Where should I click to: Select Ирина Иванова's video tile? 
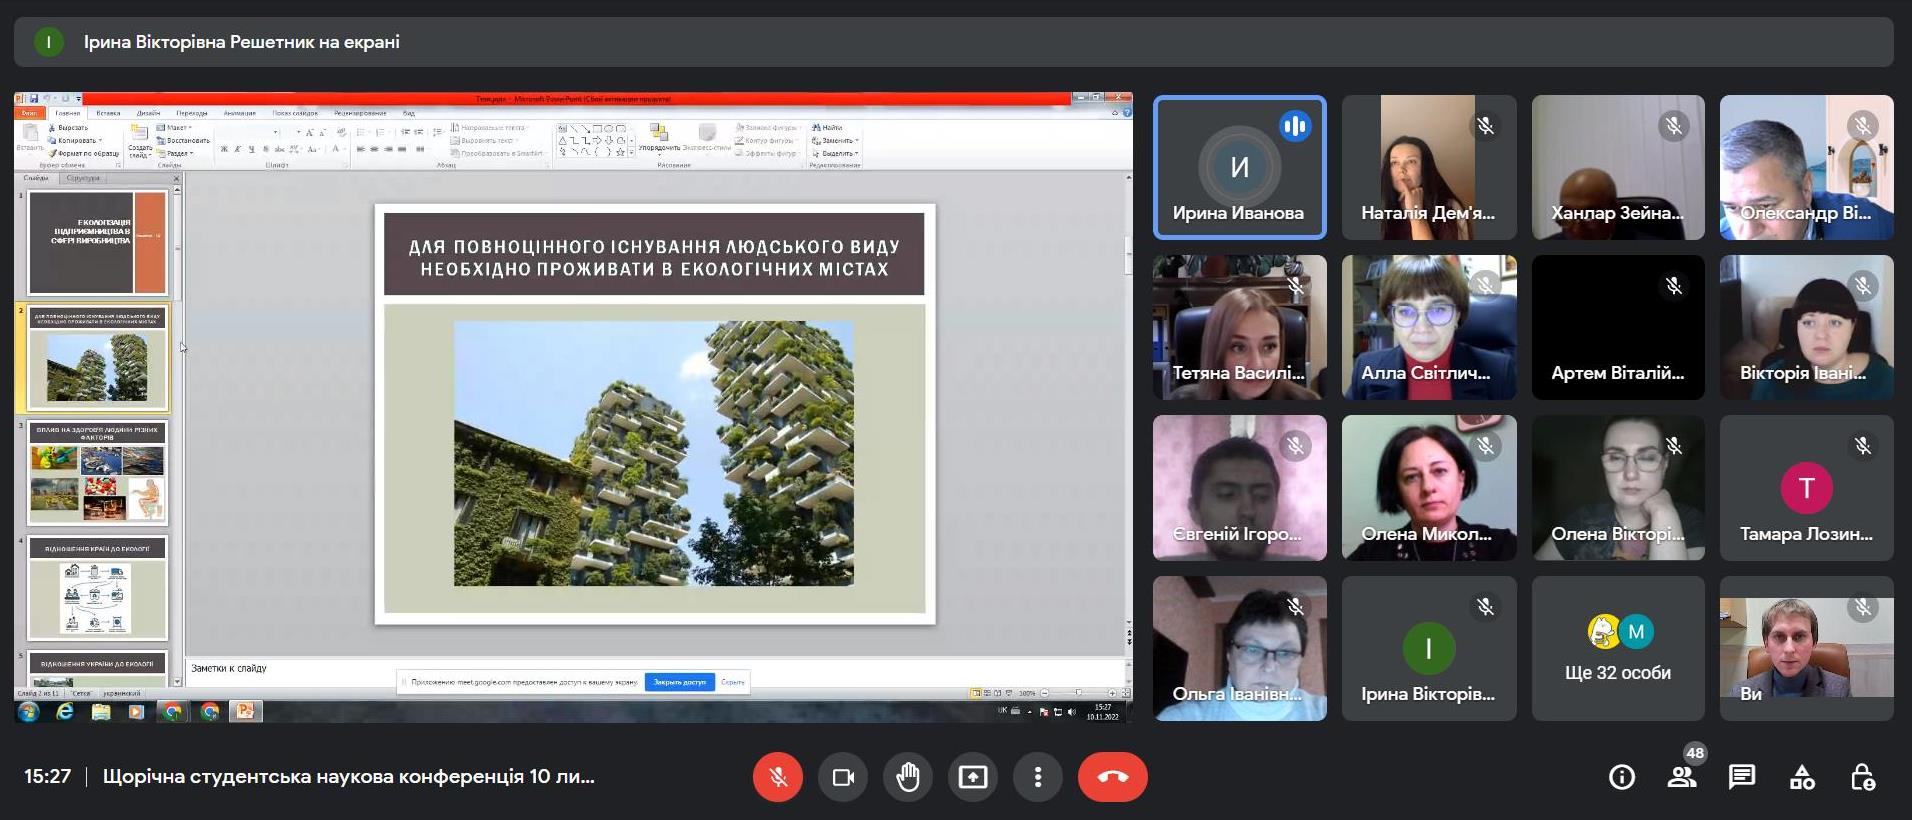1240,167
